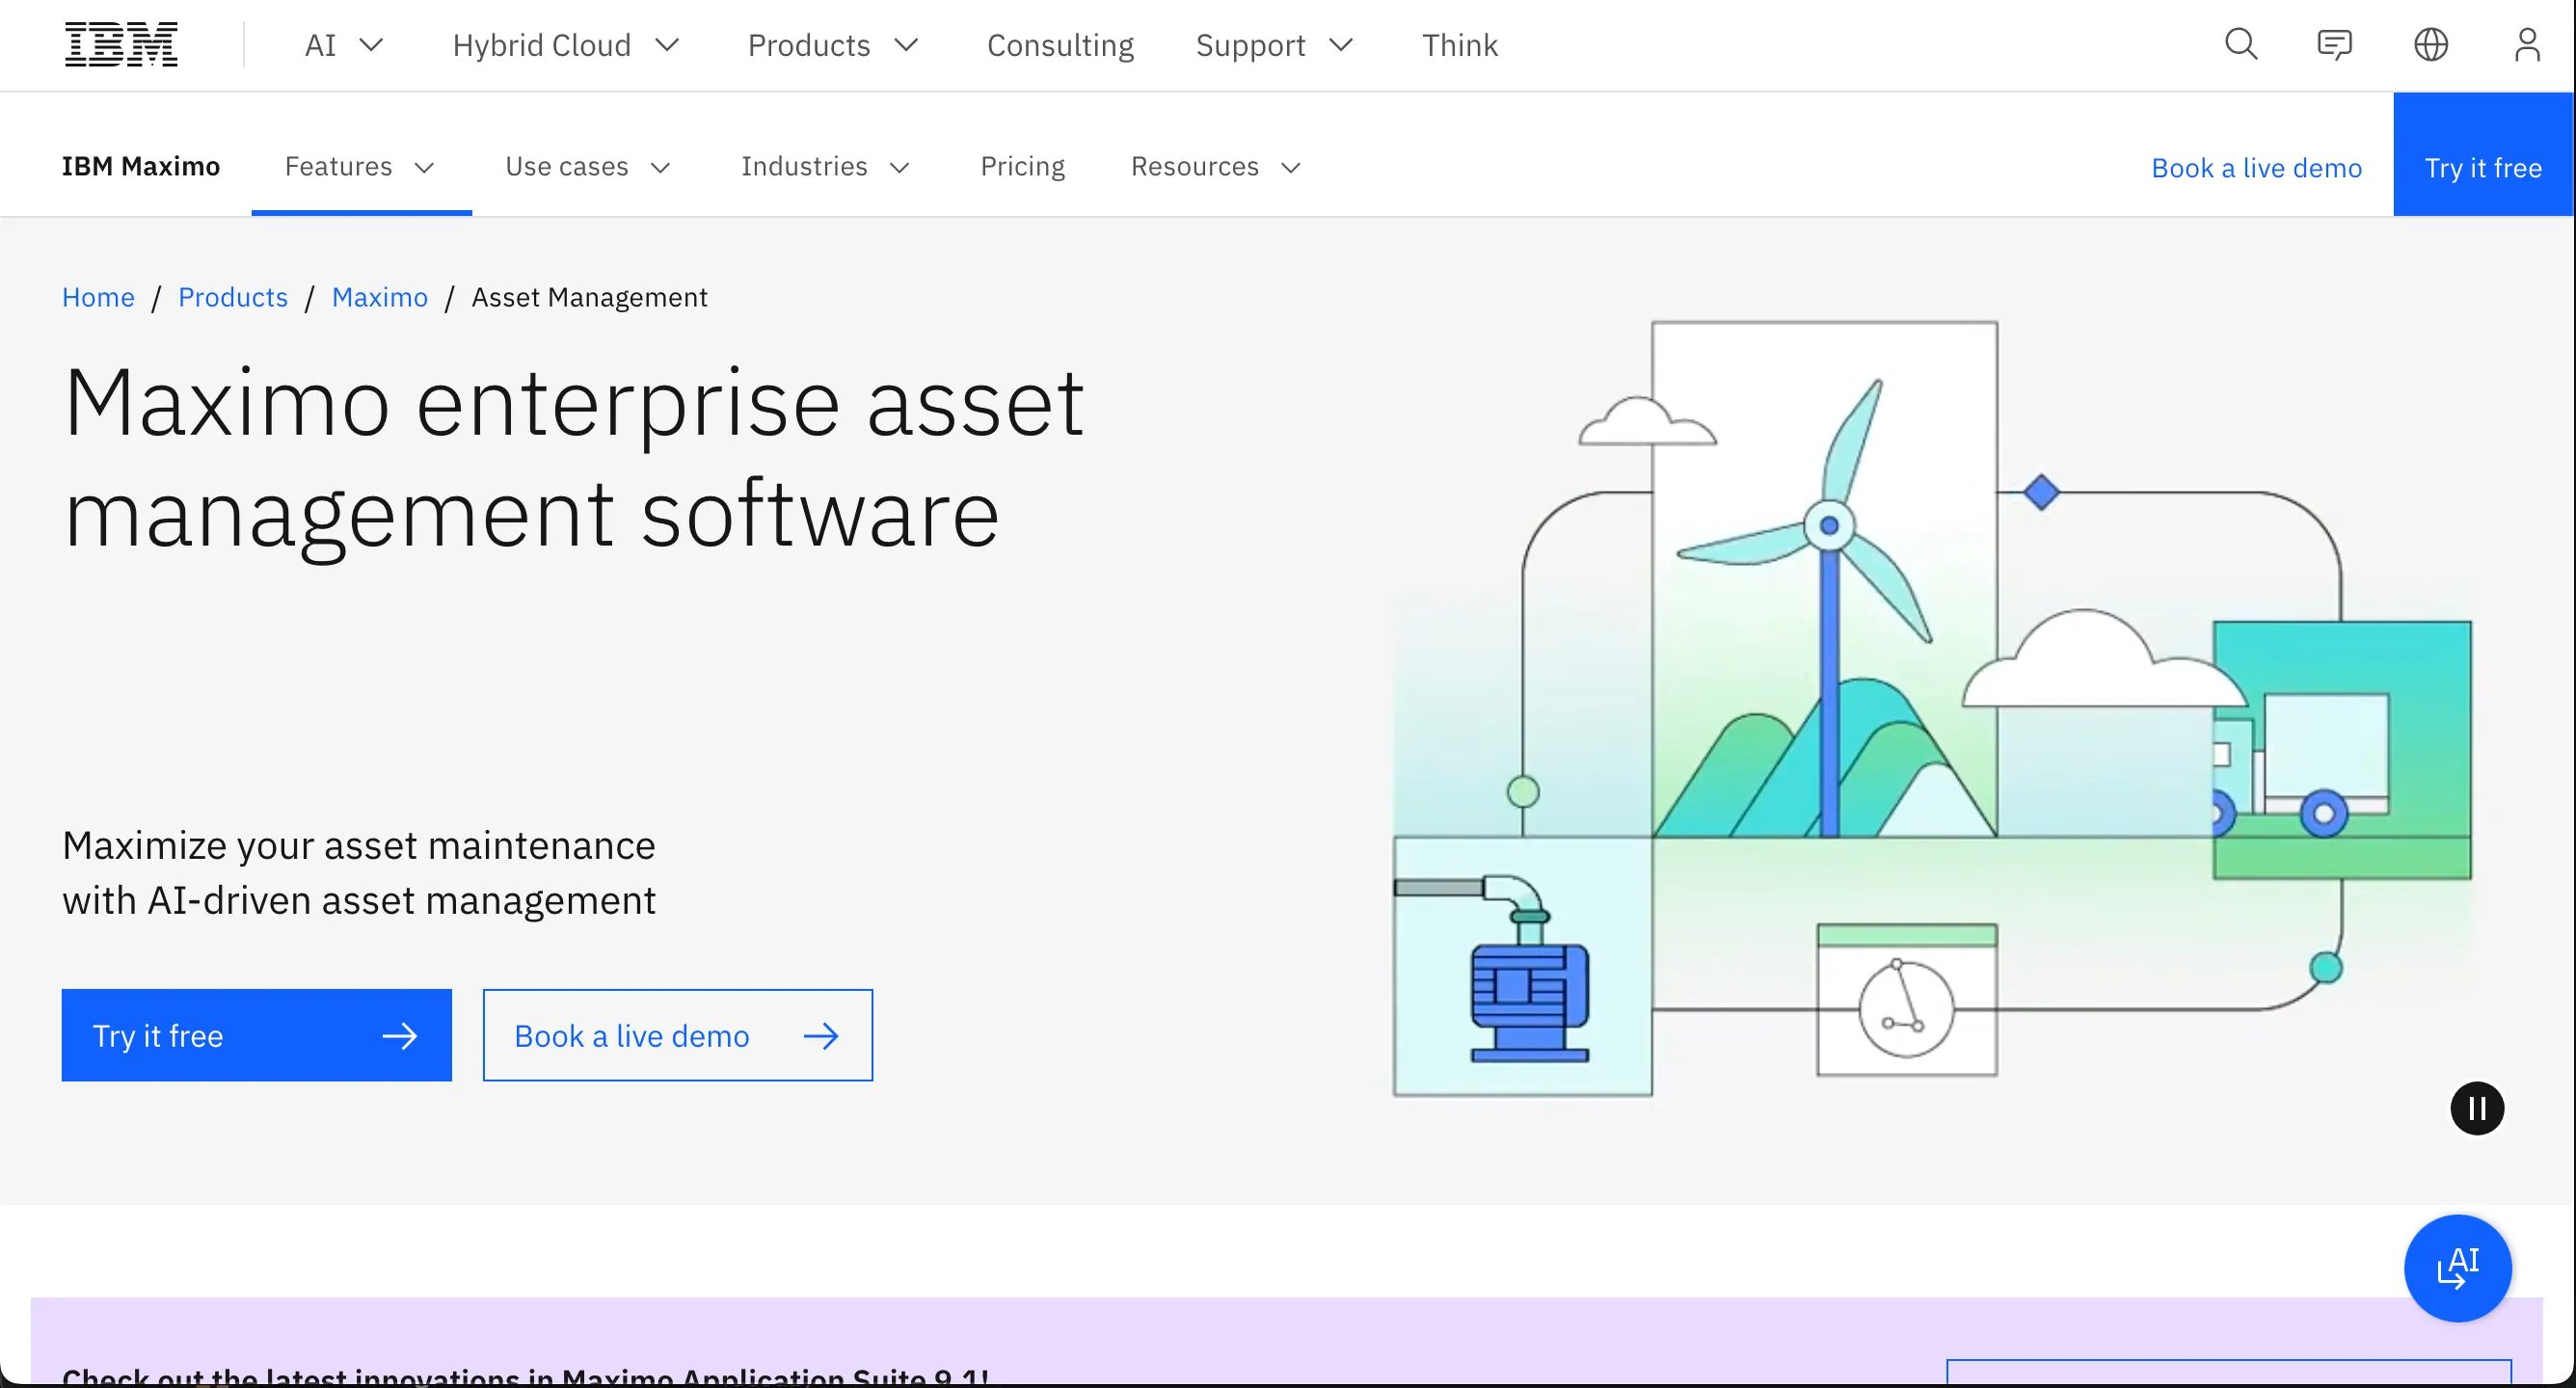Image resolution: width=2576 pixels, height=1388 pixels.
Task: Expand the AI menu dropdown
Action: (x=343, y=45)
